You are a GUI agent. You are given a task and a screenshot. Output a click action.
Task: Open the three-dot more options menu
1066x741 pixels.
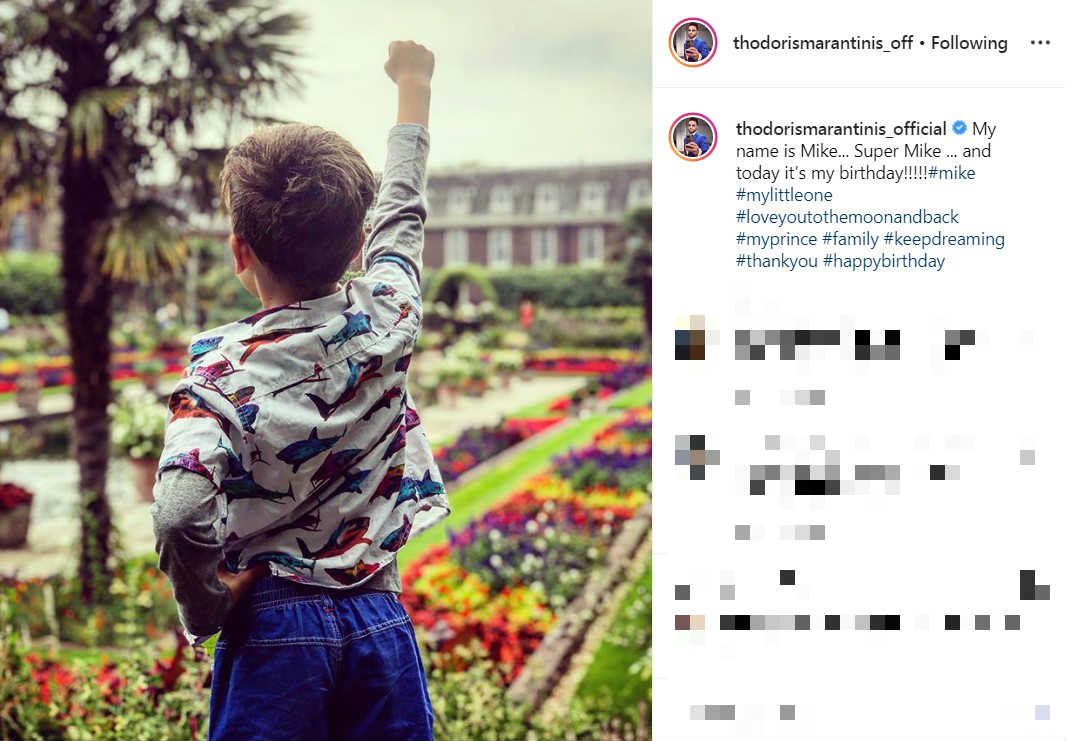point(1039,43)
